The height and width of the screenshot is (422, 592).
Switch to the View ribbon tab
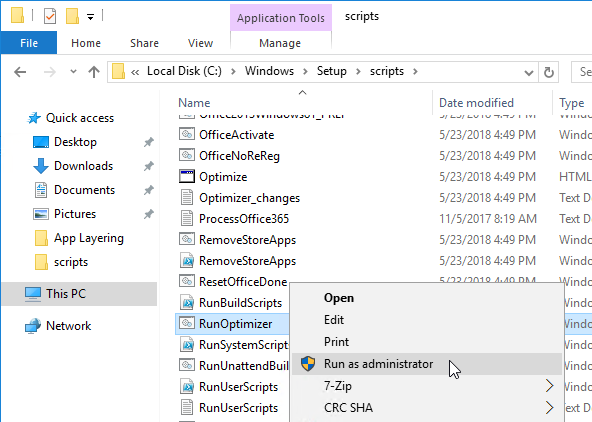click(x=200, y=43)
